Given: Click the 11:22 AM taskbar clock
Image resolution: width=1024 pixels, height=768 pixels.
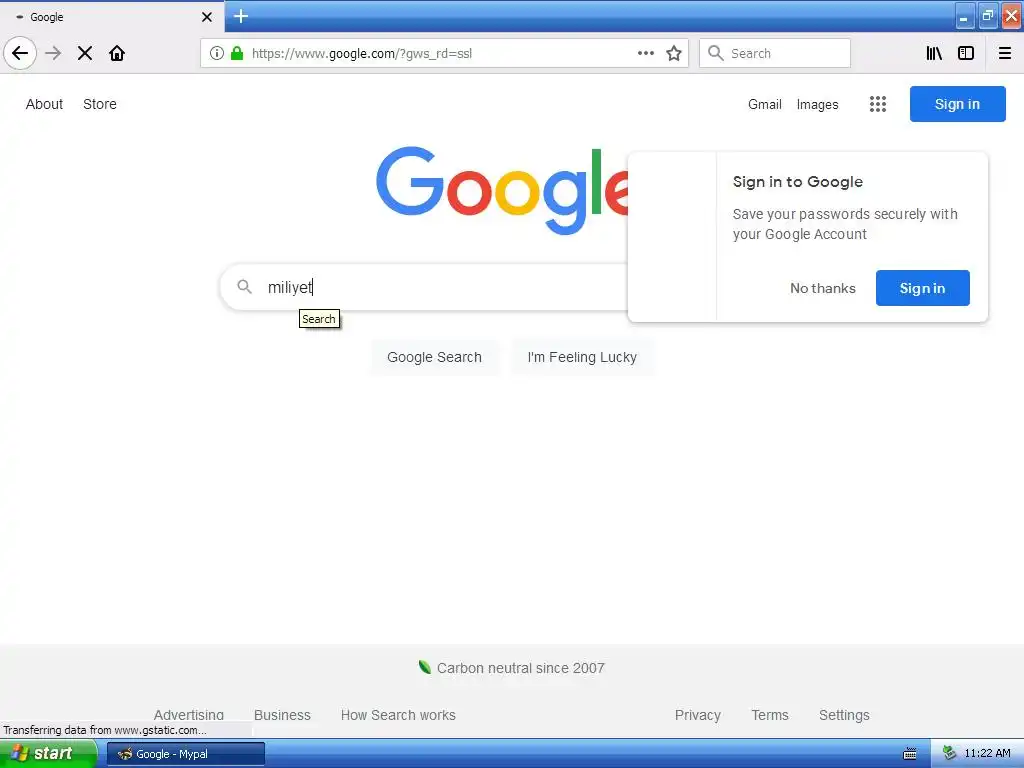Looking at the screenshot, I should (987, 753).
